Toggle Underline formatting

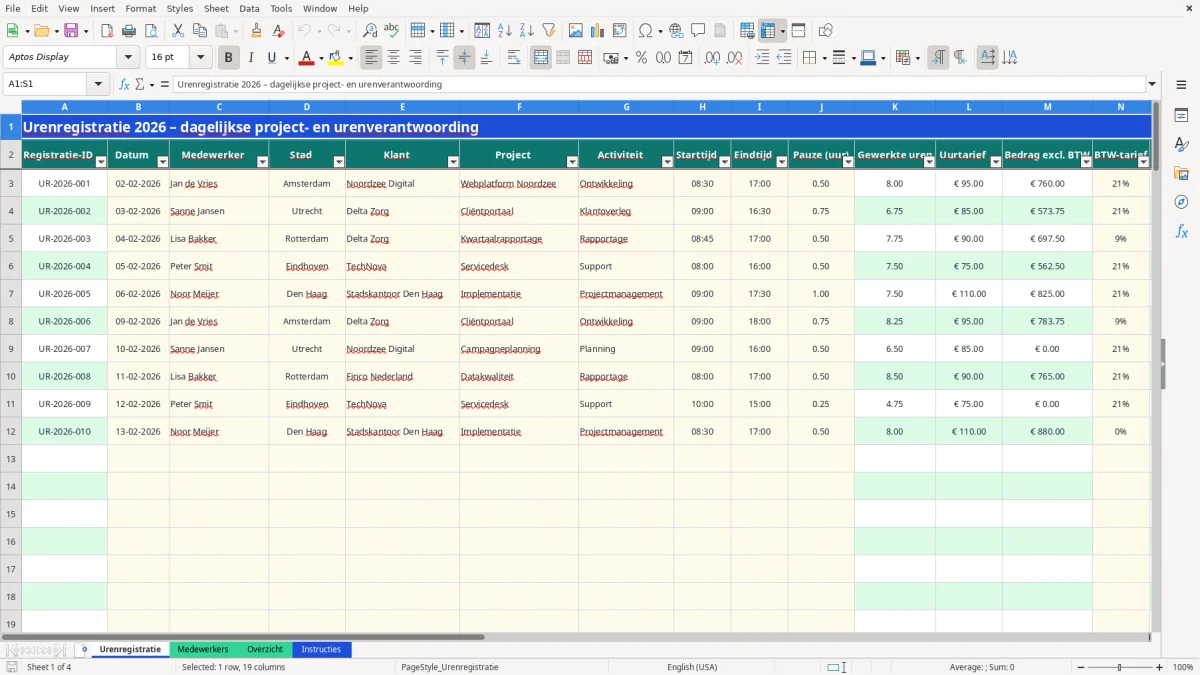click(x=271, y=58)
